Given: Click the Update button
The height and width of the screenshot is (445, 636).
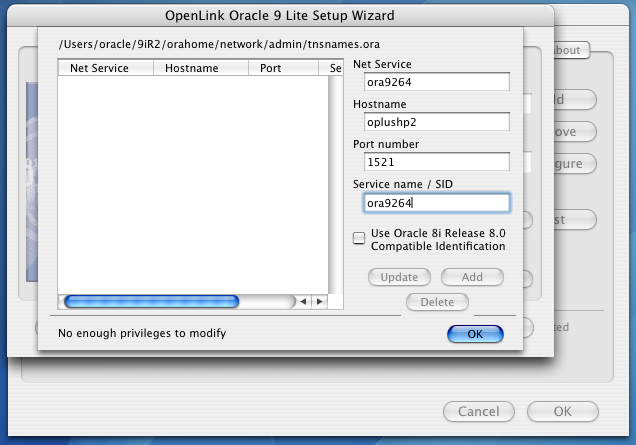Looking at the screenshot, I should [399, 277].
